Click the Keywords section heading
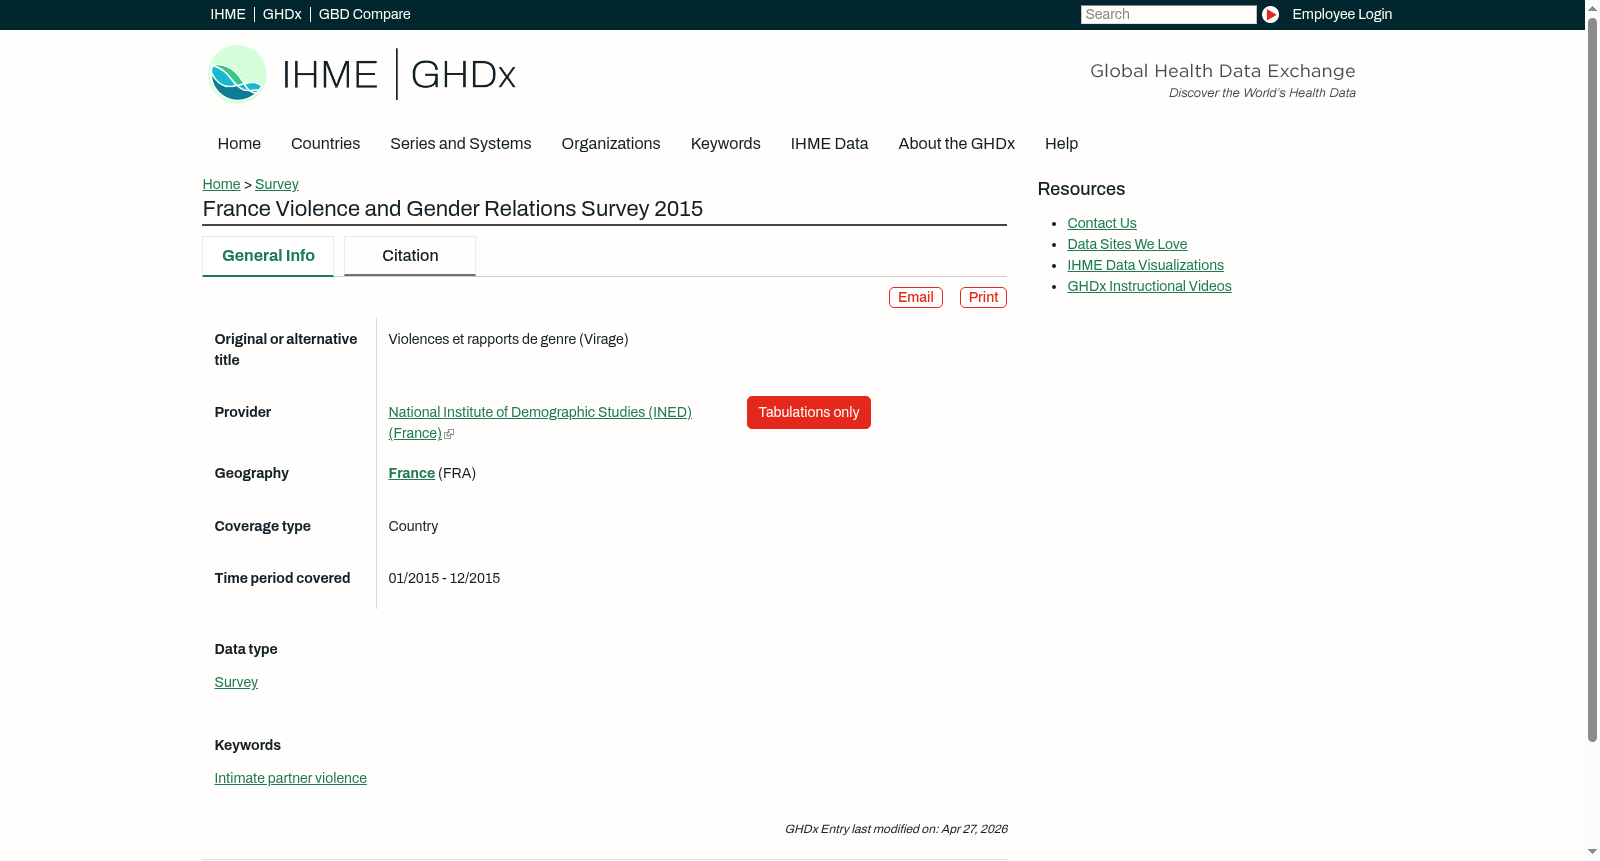The width and height of the screenshot is (1600, 861). point(248,746)
